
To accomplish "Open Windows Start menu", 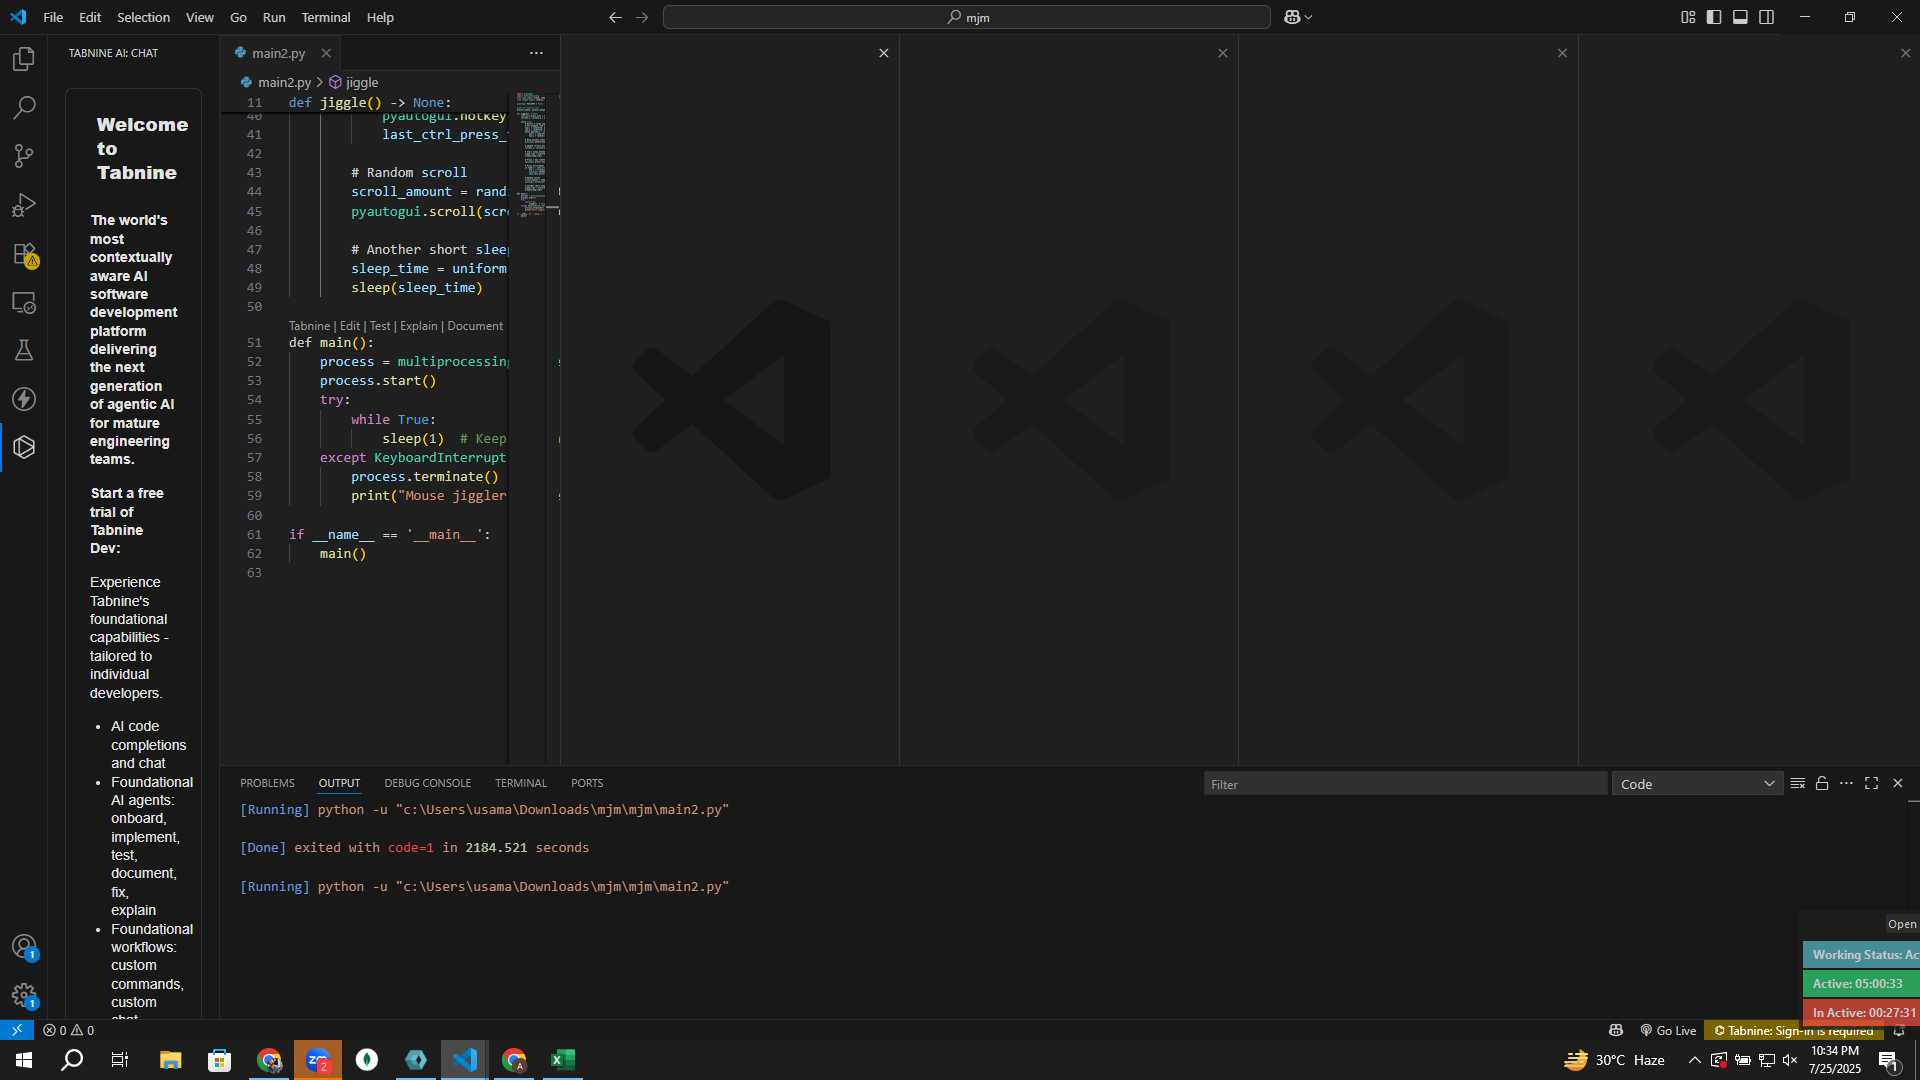I will pyautogui.click(x=24, y=1060).
